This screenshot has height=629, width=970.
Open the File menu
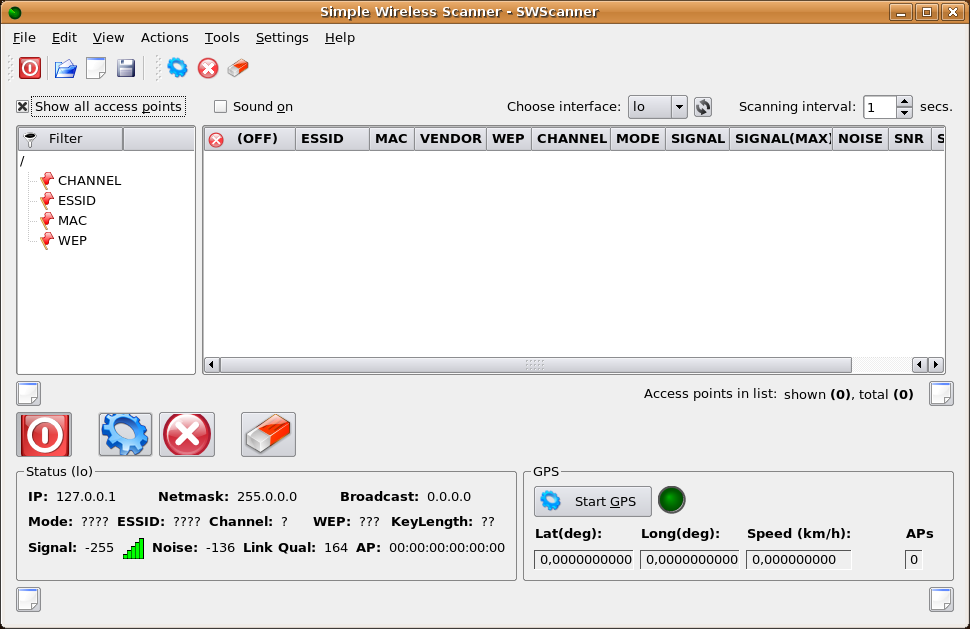24,38
